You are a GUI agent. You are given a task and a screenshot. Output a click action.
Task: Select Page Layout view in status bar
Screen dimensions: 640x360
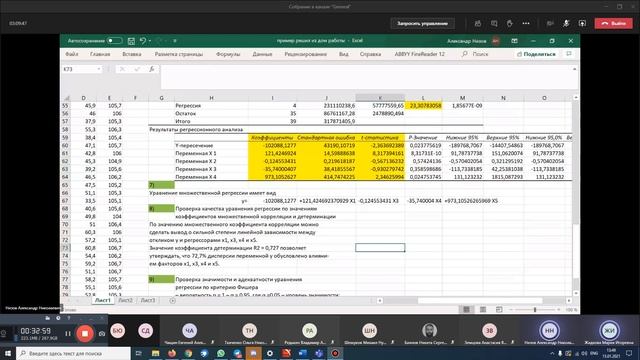point(483,310)
